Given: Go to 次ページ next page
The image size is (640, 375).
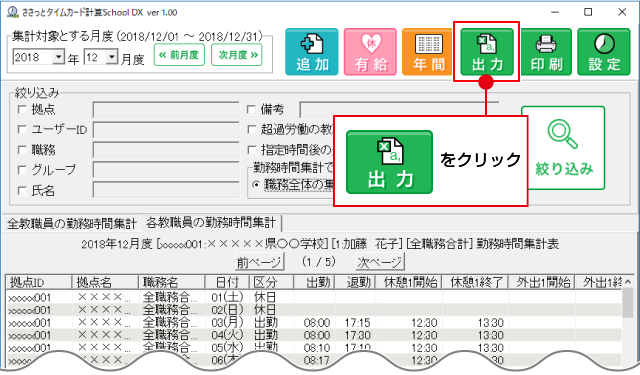Looking at the screenshot, I should (x=379, y=262).
